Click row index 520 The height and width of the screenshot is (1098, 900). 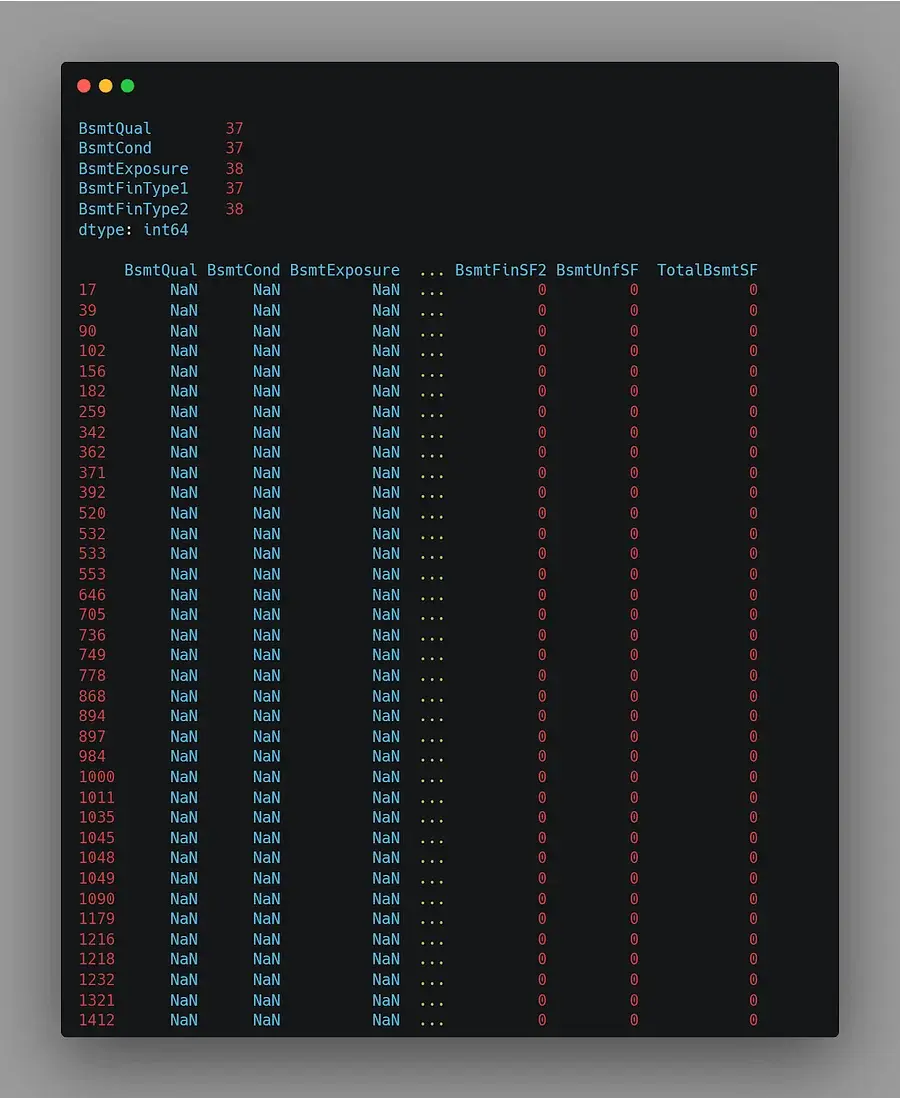[92, 513]
